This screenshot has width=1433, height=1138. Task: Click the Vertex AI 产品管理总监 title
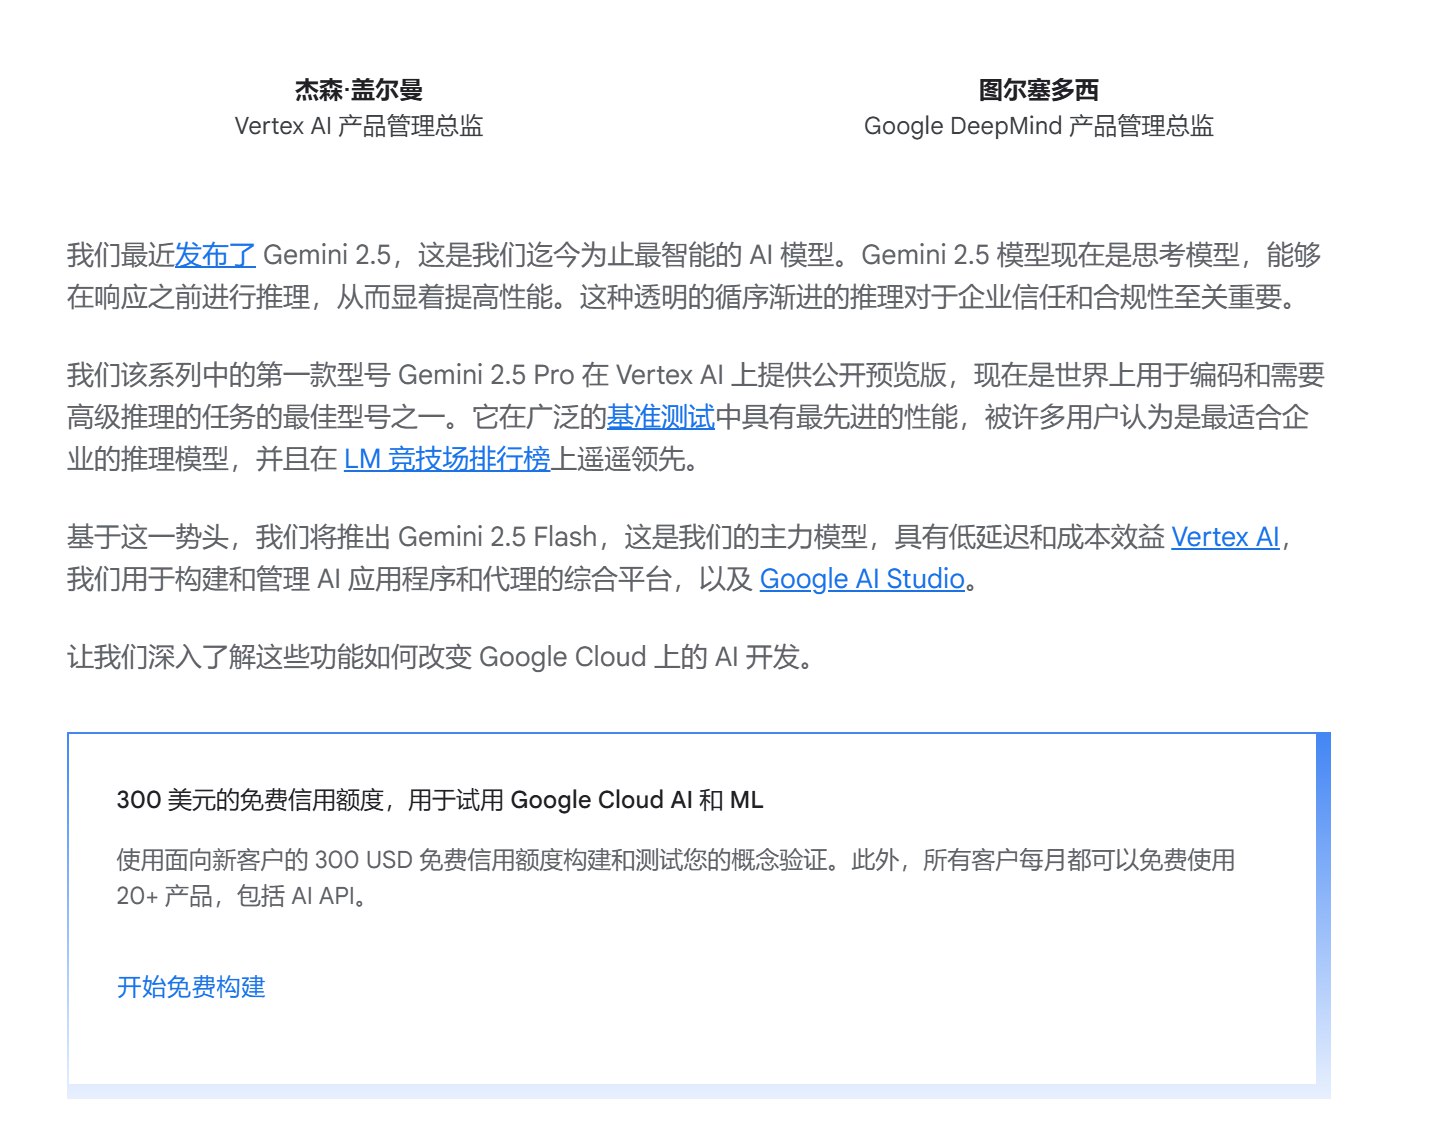359,126
